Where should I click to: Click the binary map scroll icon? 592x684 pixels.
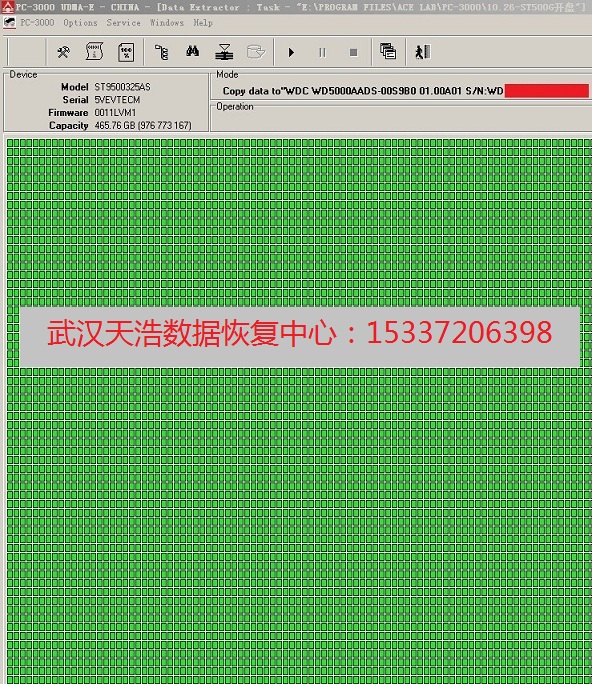pos(94,52)
